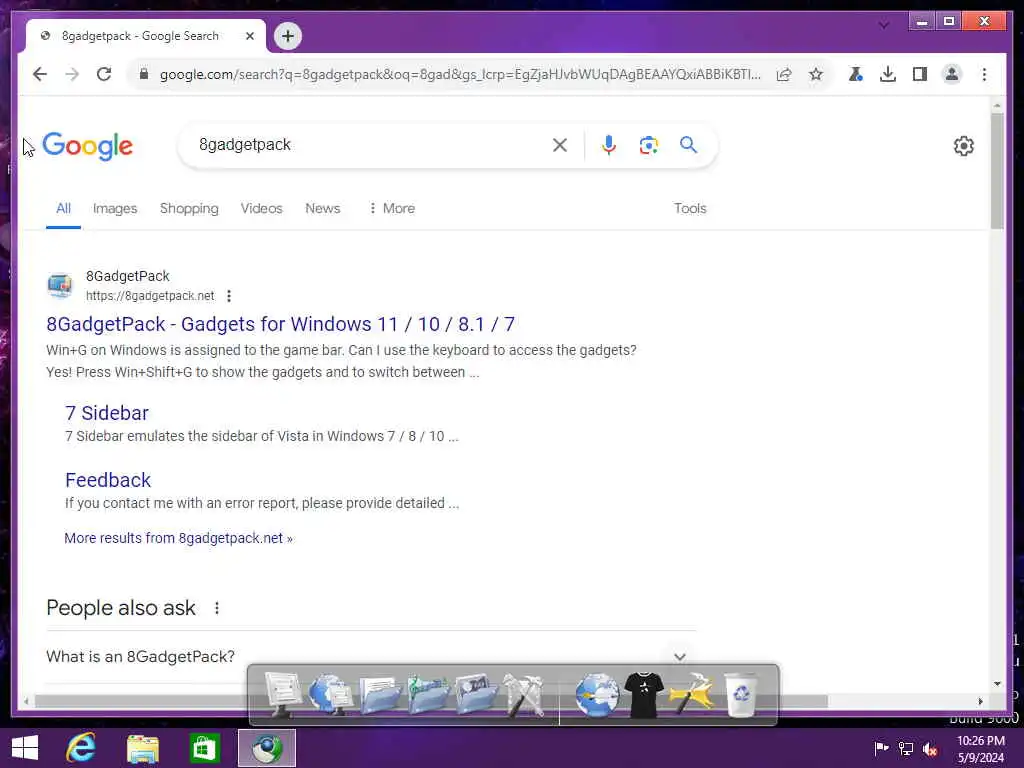Click the Google logo

click(x=88, y=146)
